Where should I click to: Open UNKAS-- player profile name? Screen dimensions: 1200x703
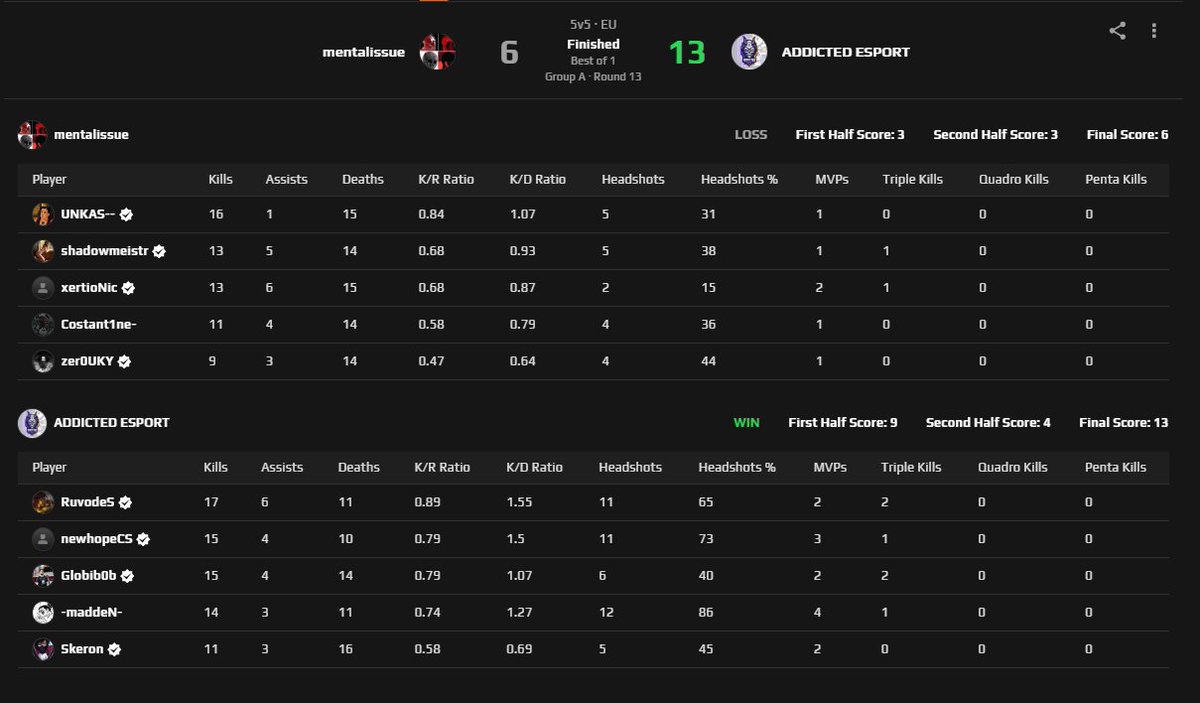click(88, 214)
